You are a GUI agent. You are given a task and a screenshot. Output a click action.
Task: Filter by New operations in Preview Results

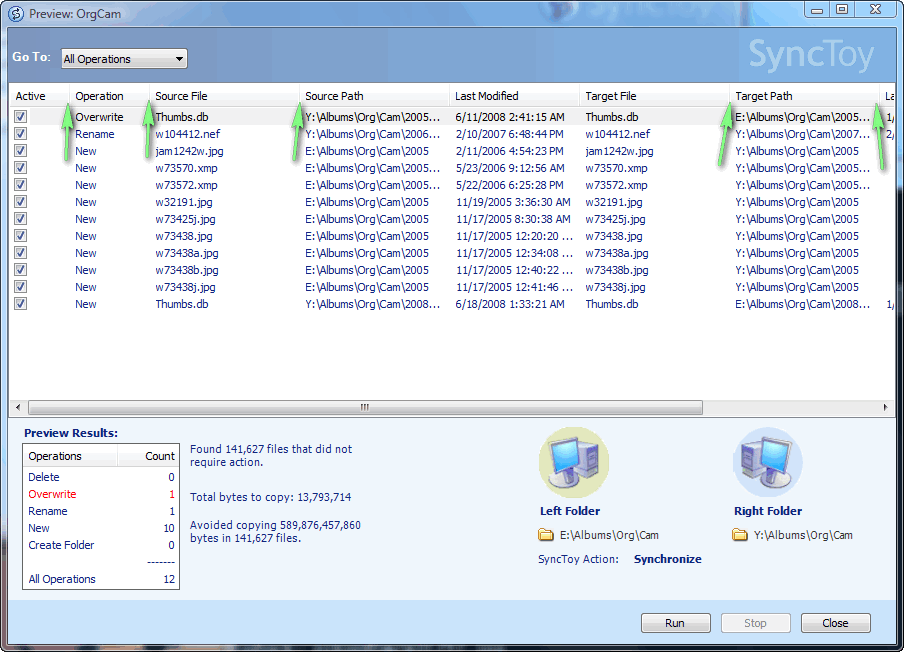pos(39,528)
